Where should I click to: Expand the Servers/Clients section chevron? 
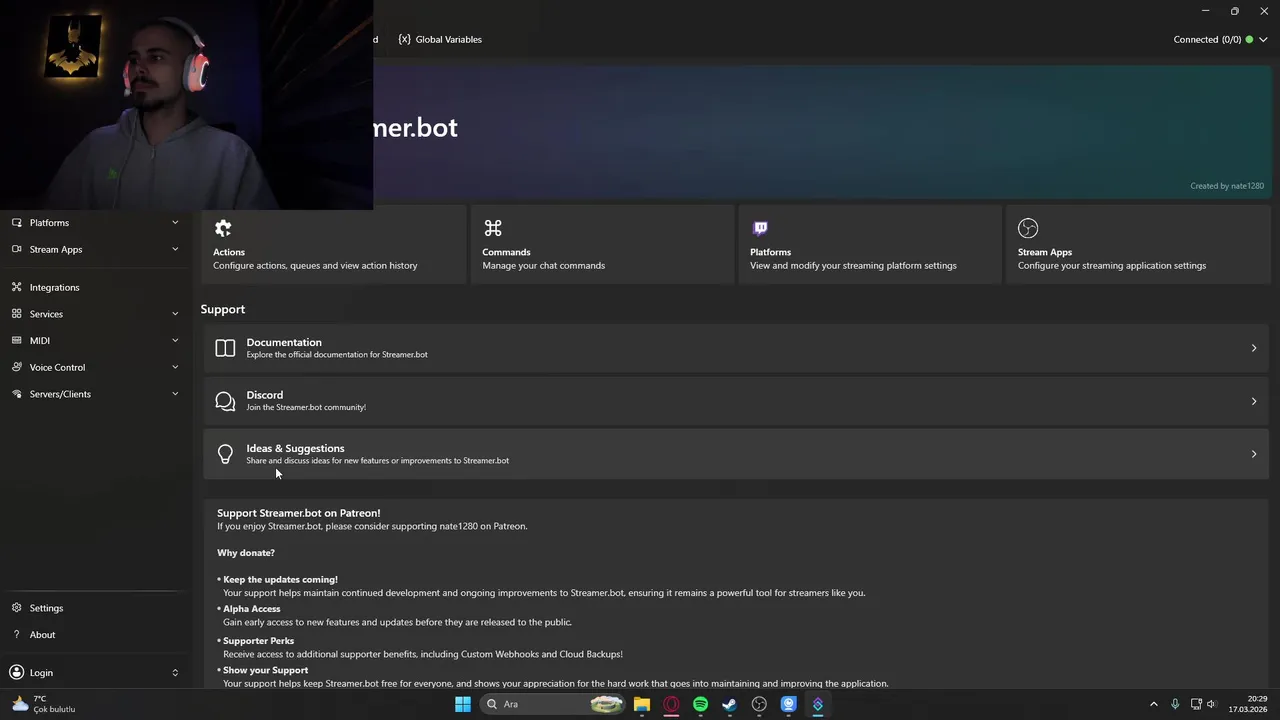pos(175,394)
